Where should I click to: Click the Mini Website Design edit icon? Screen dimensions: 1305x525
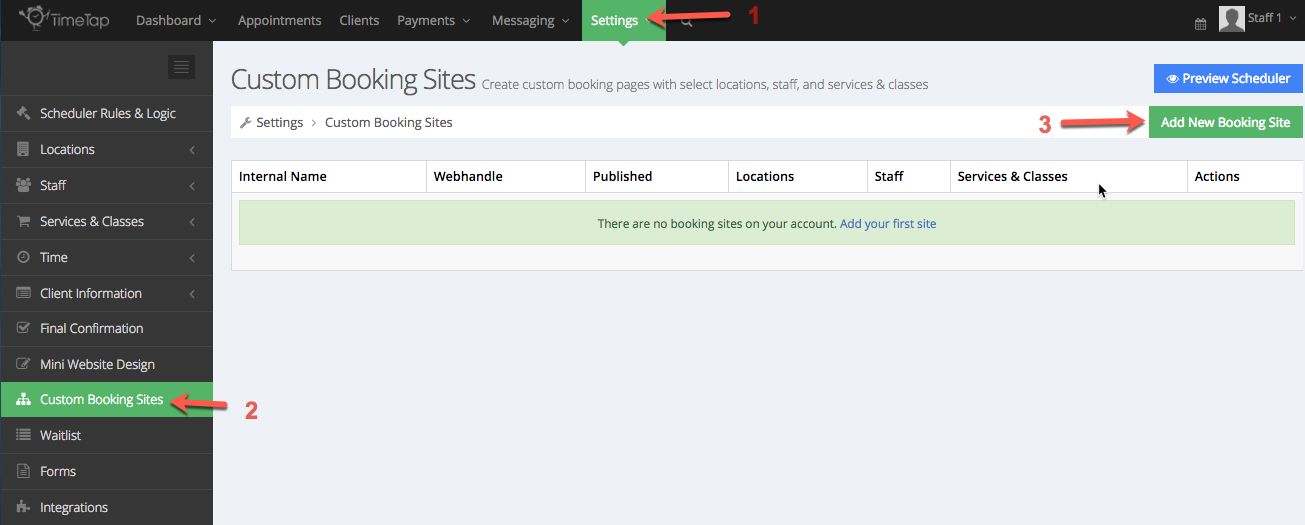click(x=23, y=364)
